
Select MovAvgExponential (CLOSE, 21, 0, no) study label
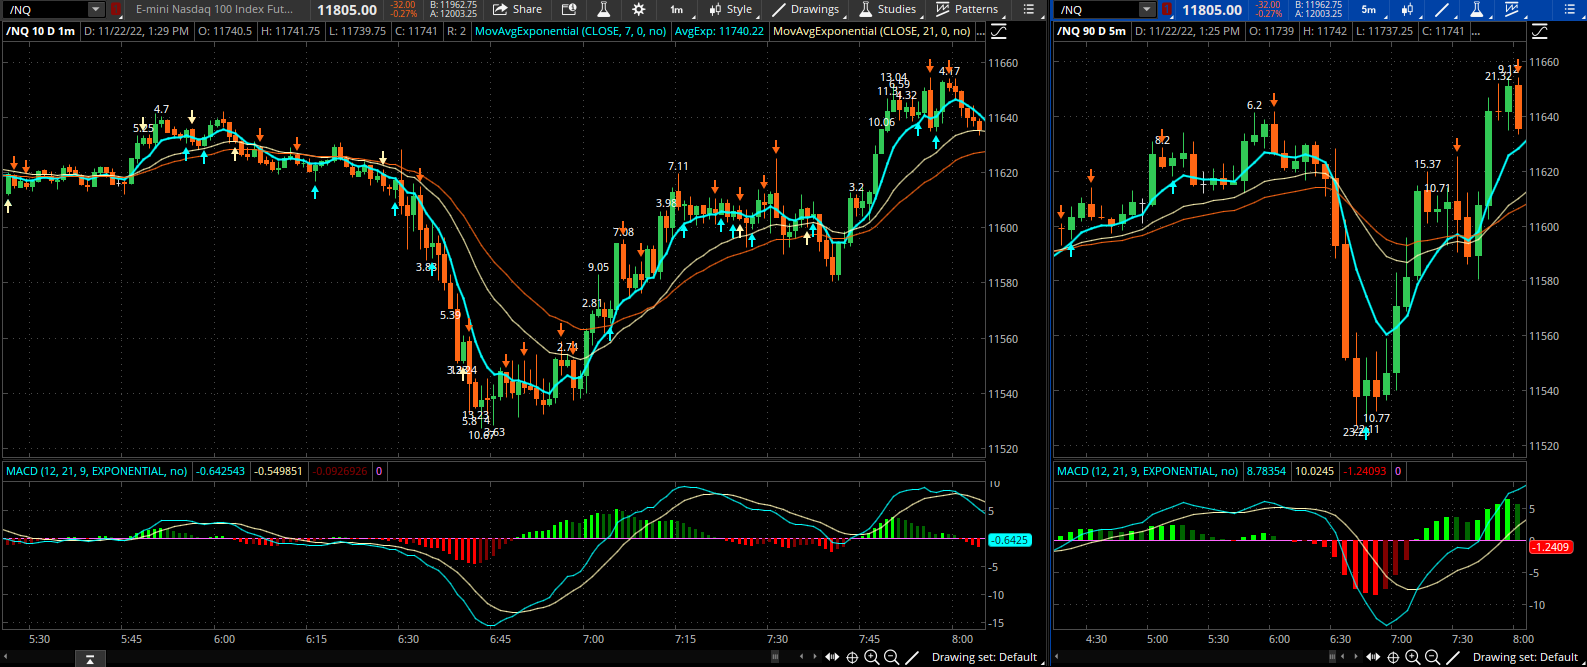872,31
